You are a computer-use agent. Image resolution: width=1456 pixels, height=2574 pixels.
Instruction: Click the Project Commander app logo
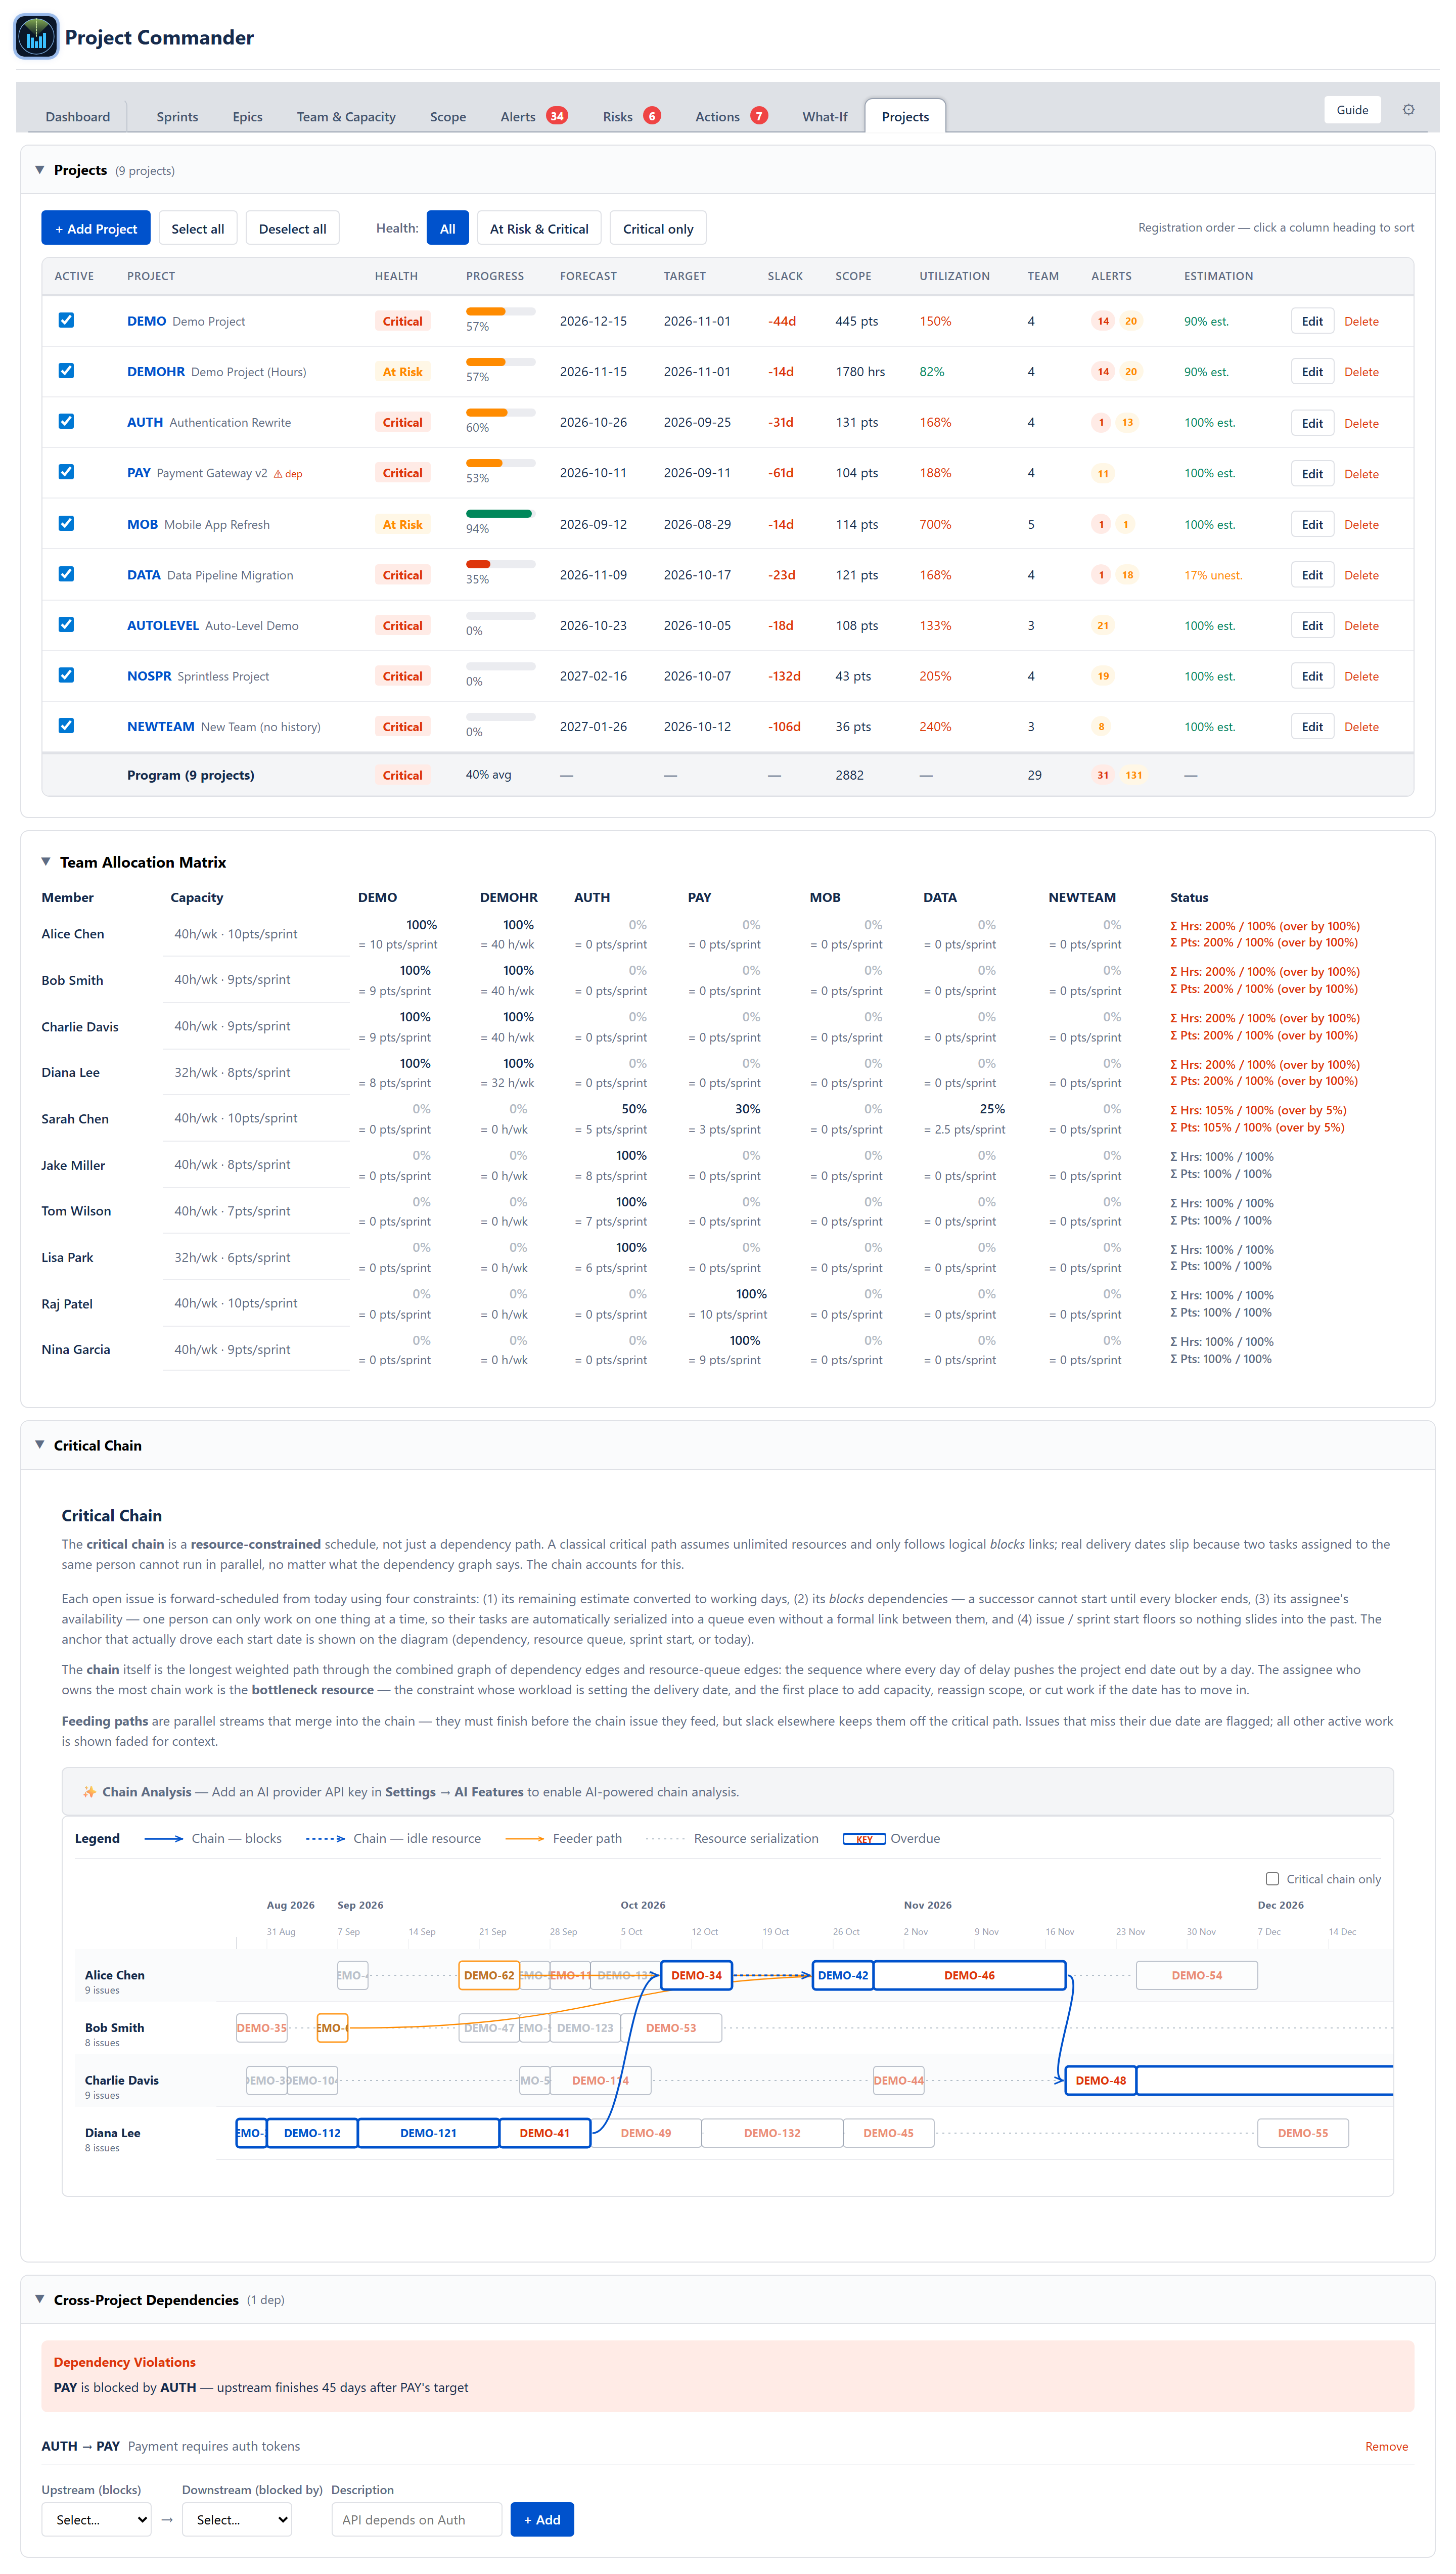click(x=36, y=37)
